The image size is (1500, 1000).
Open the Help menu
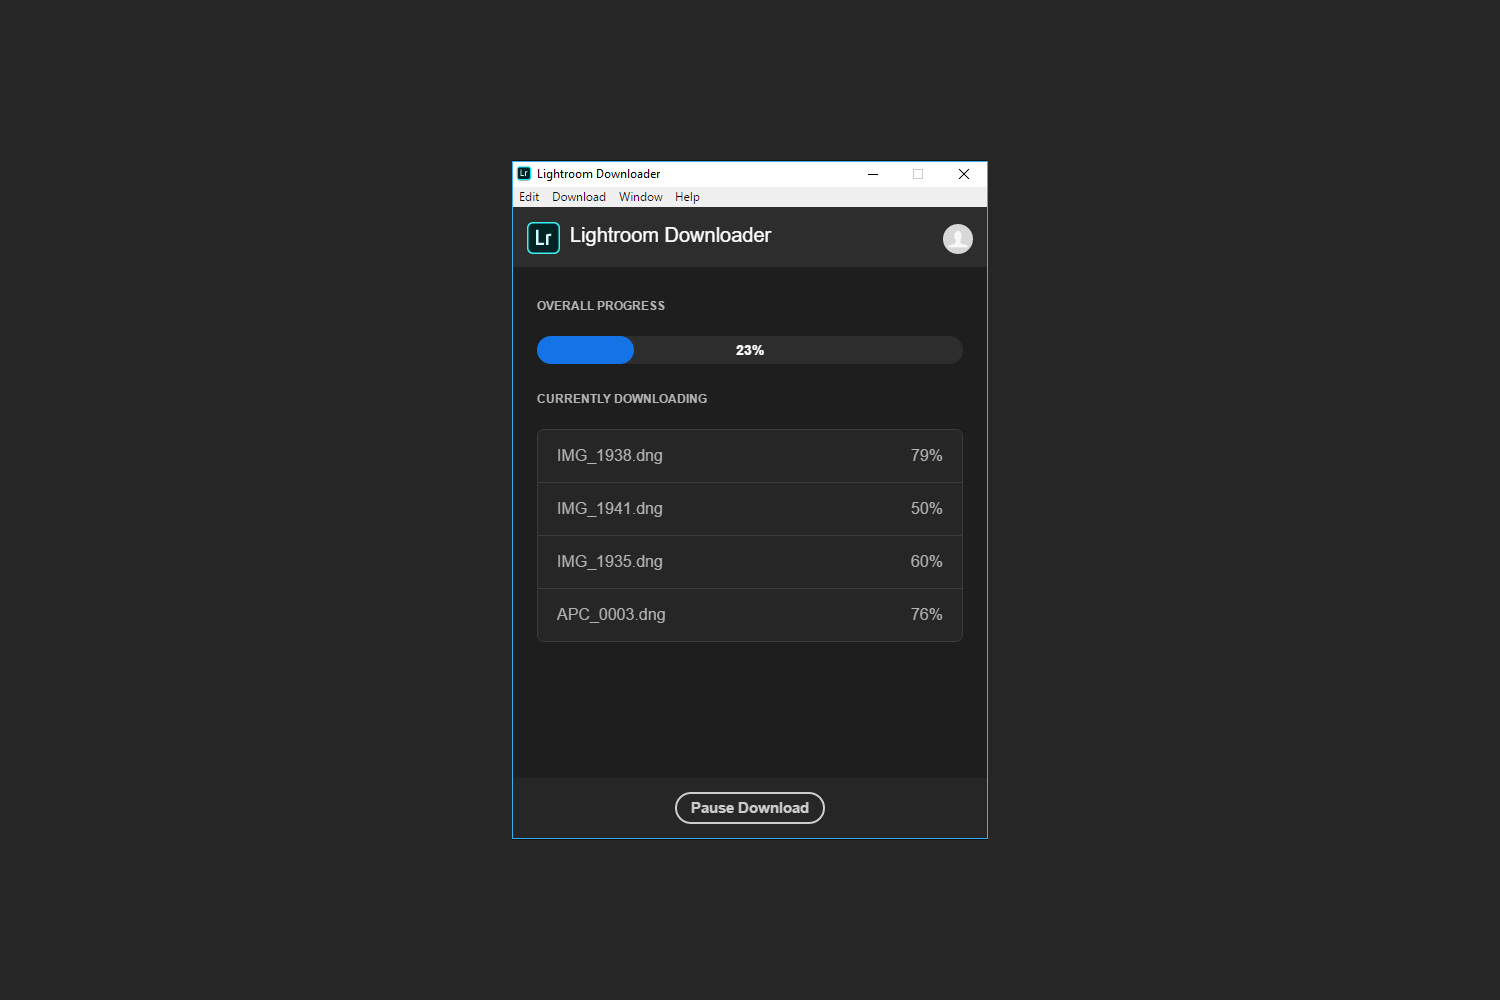point(687,196)
